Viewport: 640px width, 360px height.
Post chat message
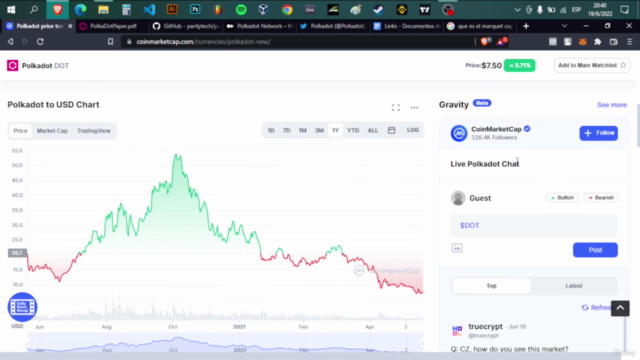click(x=595, y=250)
